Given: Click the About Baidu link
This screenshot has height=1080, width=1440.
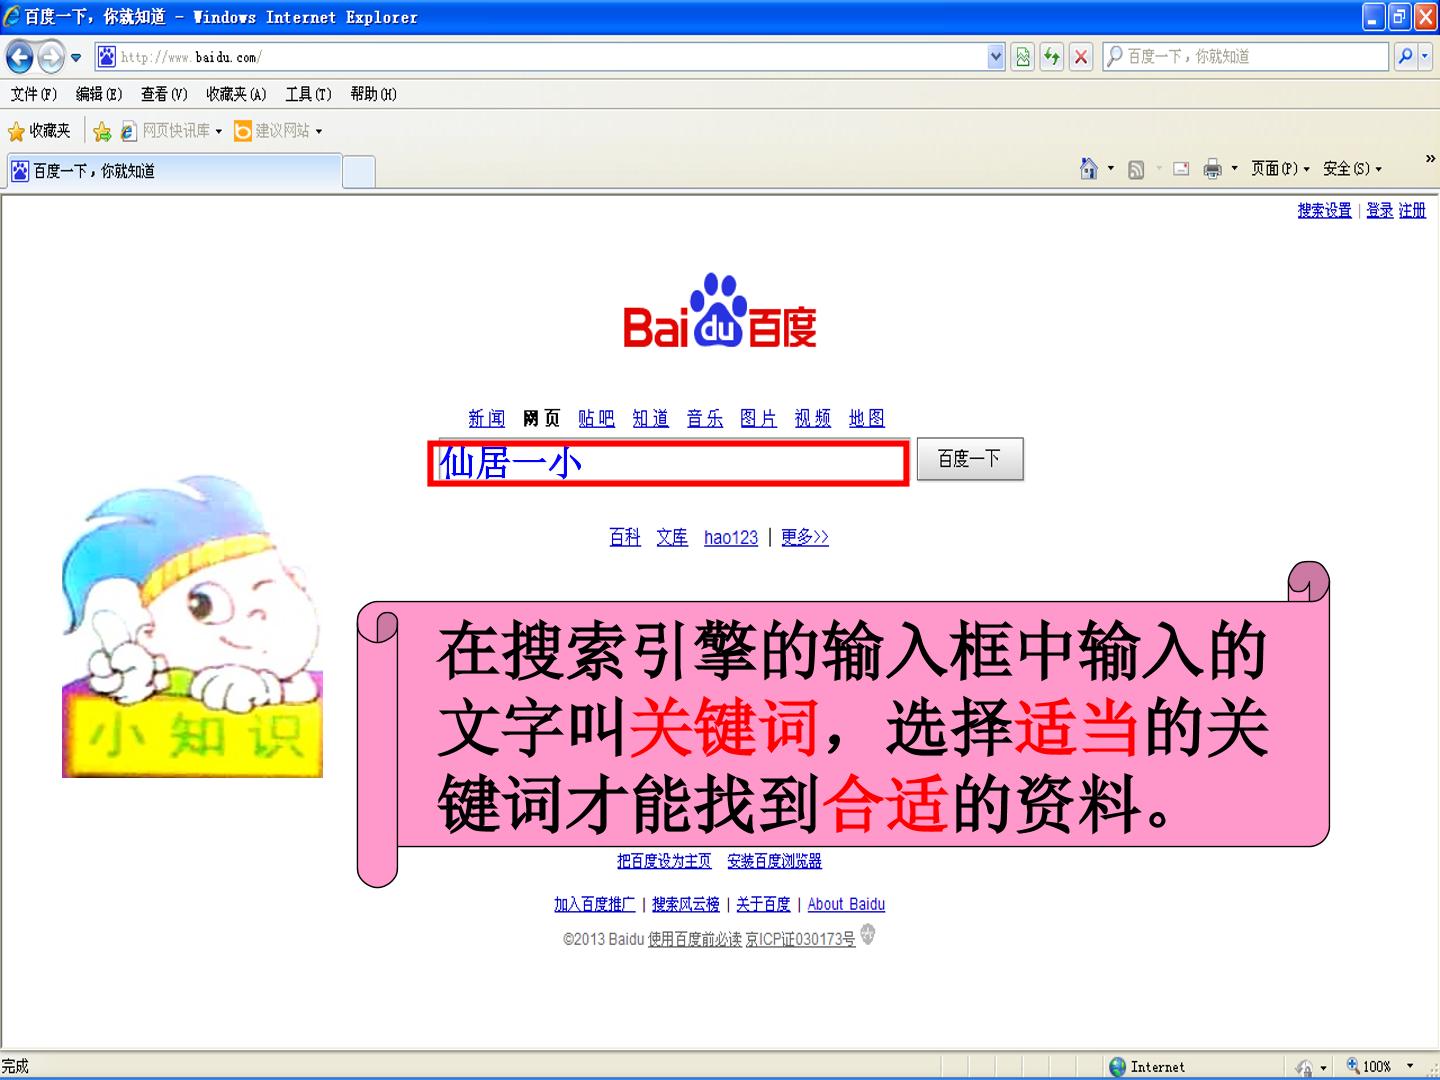Looking at the screenshot, I should click(846, 905).
